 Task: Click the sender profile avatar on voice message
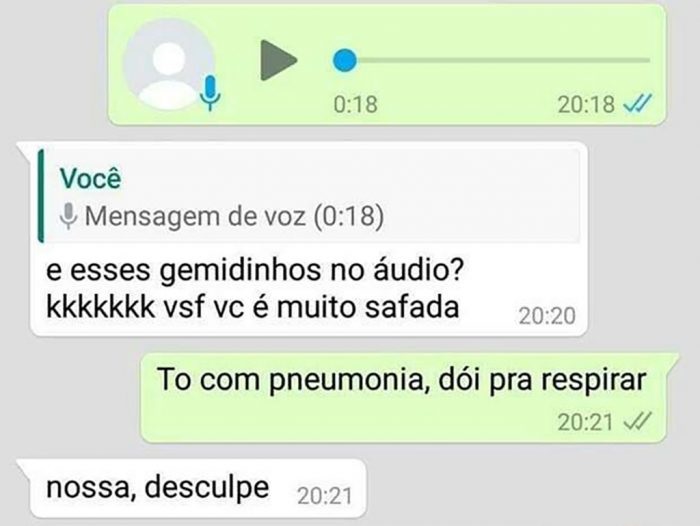pyautogui.click(x=168, y=65)
